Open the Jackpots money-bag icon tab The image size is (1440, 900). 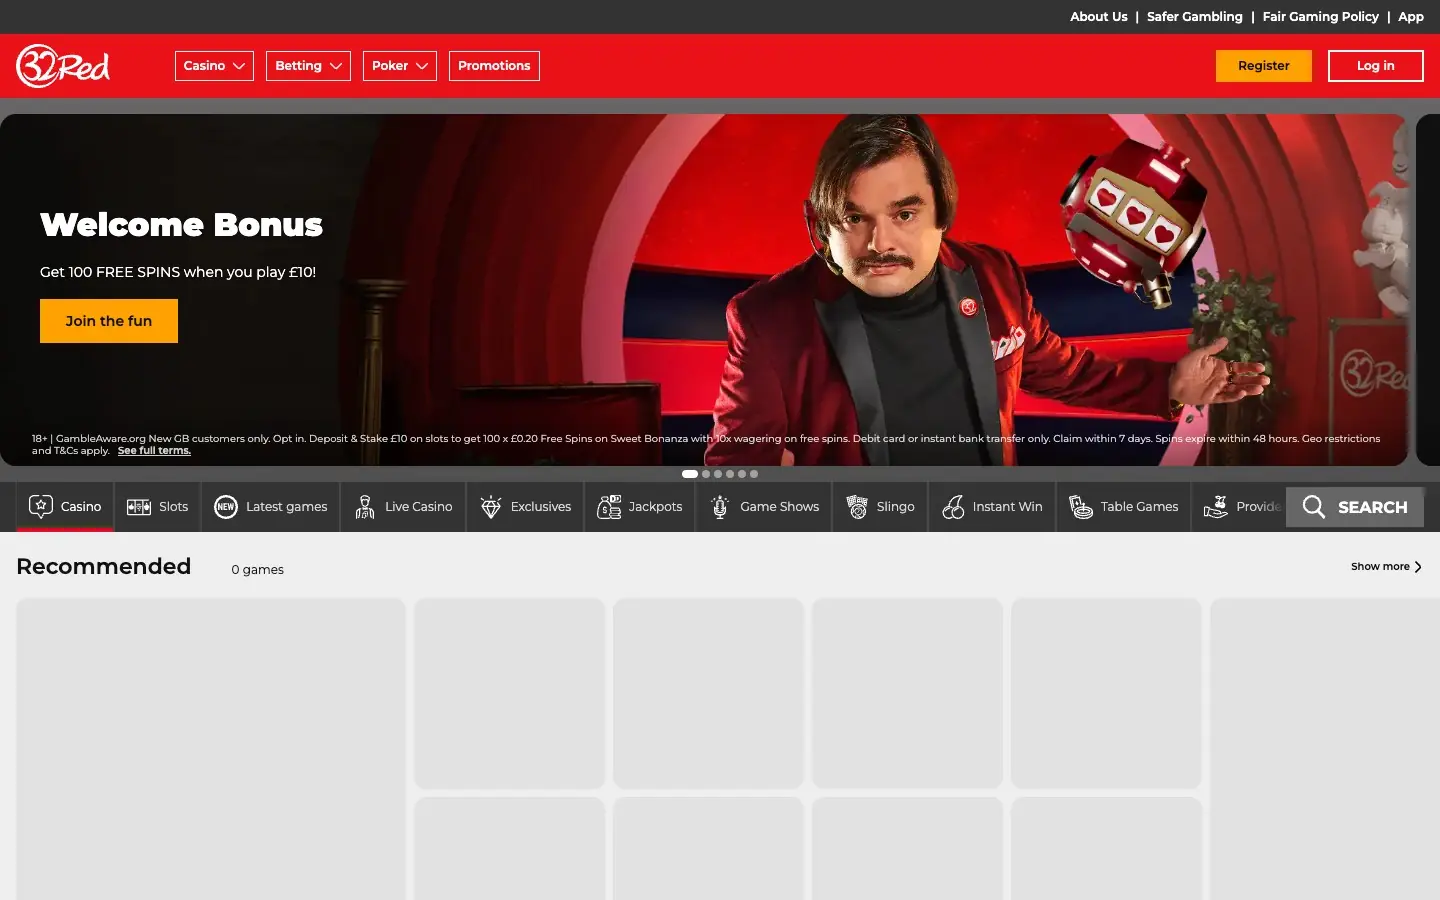click(640, 507)
